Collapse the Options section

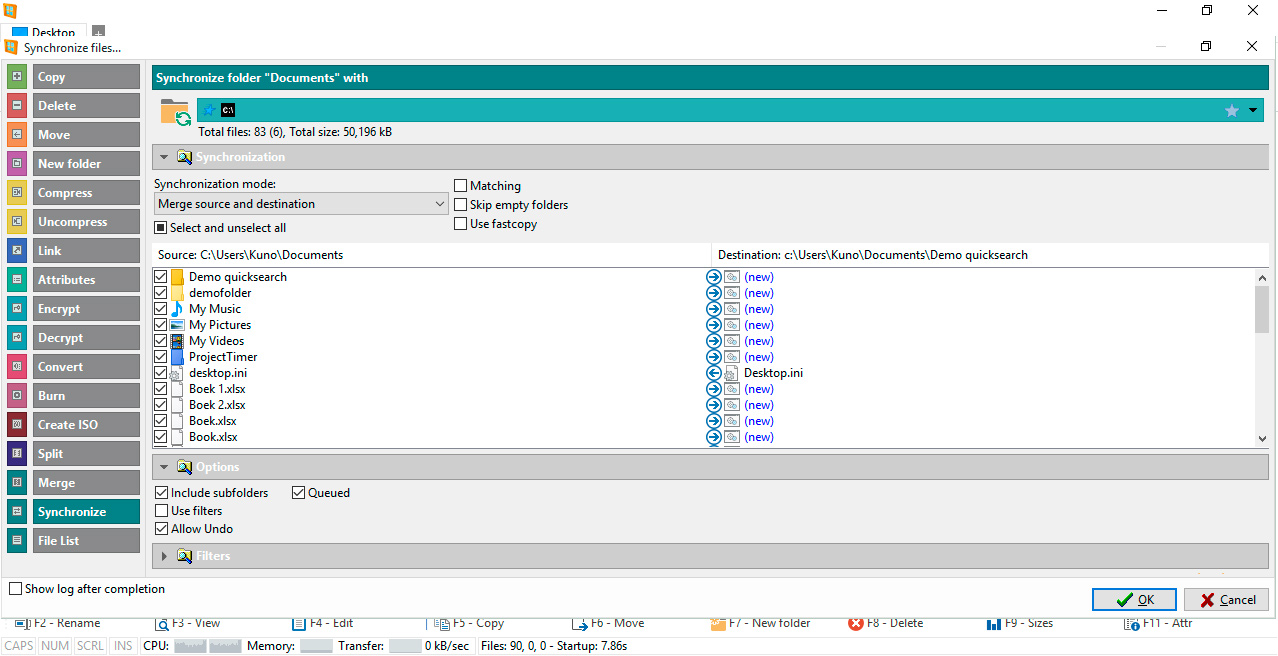[x=164, y=467]
